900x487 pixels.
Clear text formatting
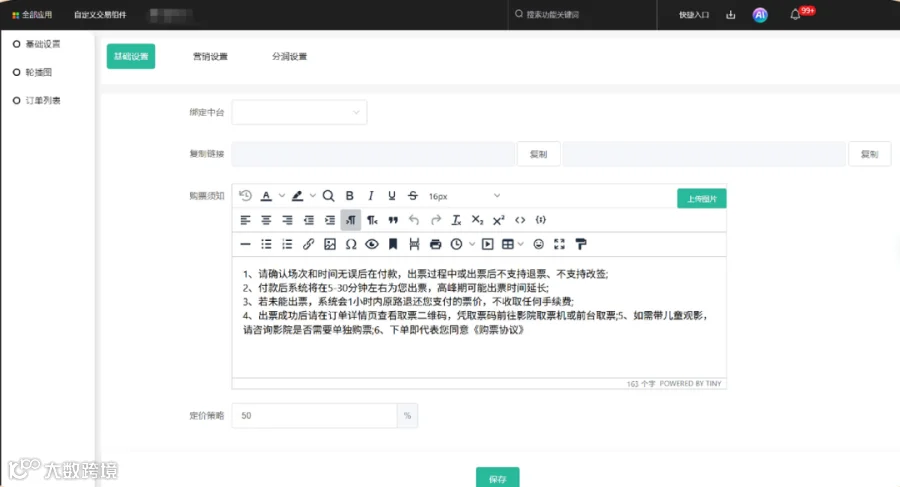click(x=456, y=220)
